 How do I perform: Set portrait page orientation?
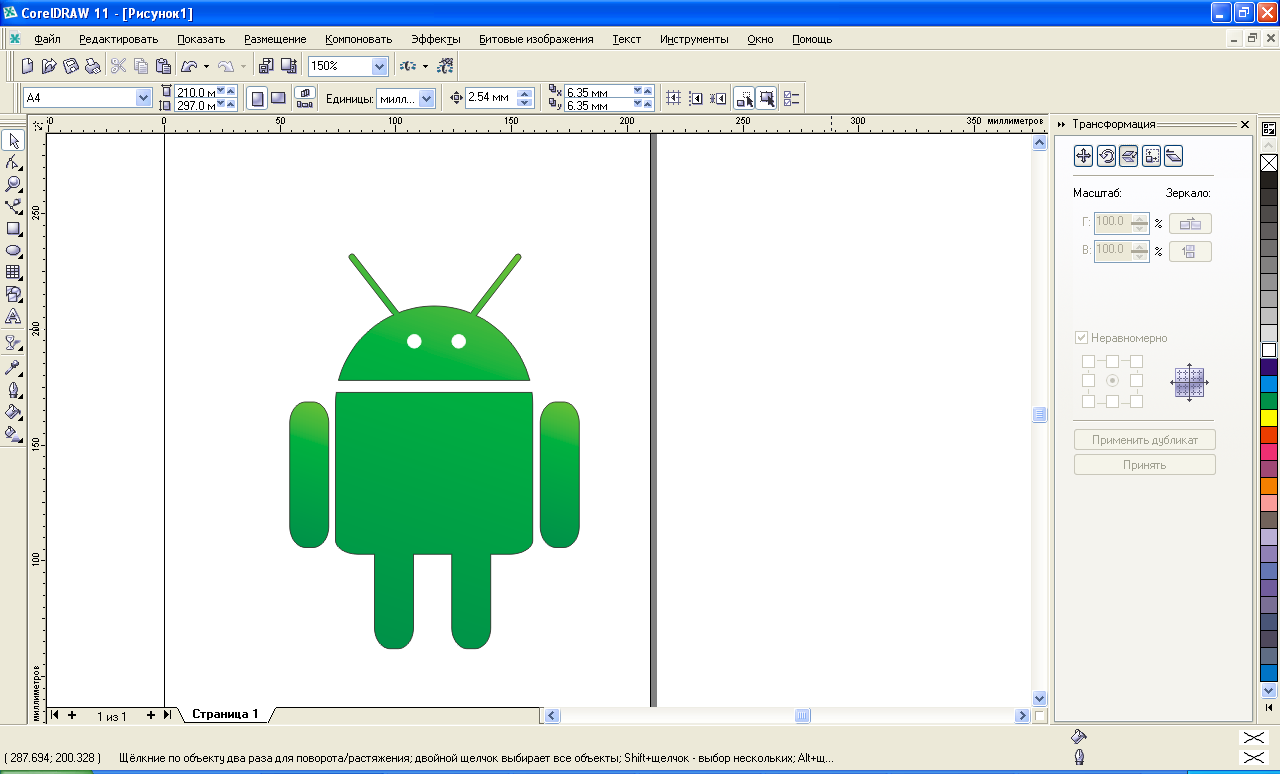(257, 98)
